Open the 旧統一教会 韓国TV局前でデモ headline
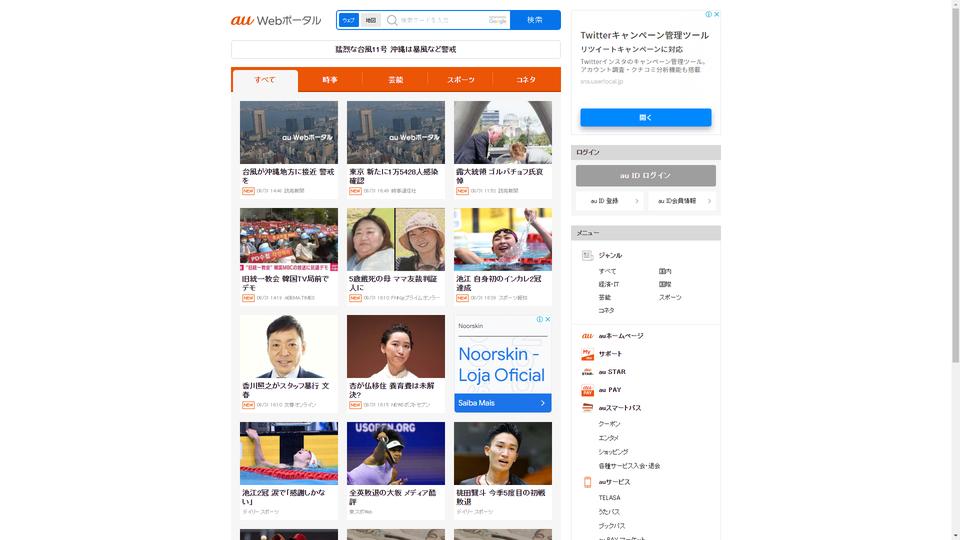 click(x=286, y=283)
